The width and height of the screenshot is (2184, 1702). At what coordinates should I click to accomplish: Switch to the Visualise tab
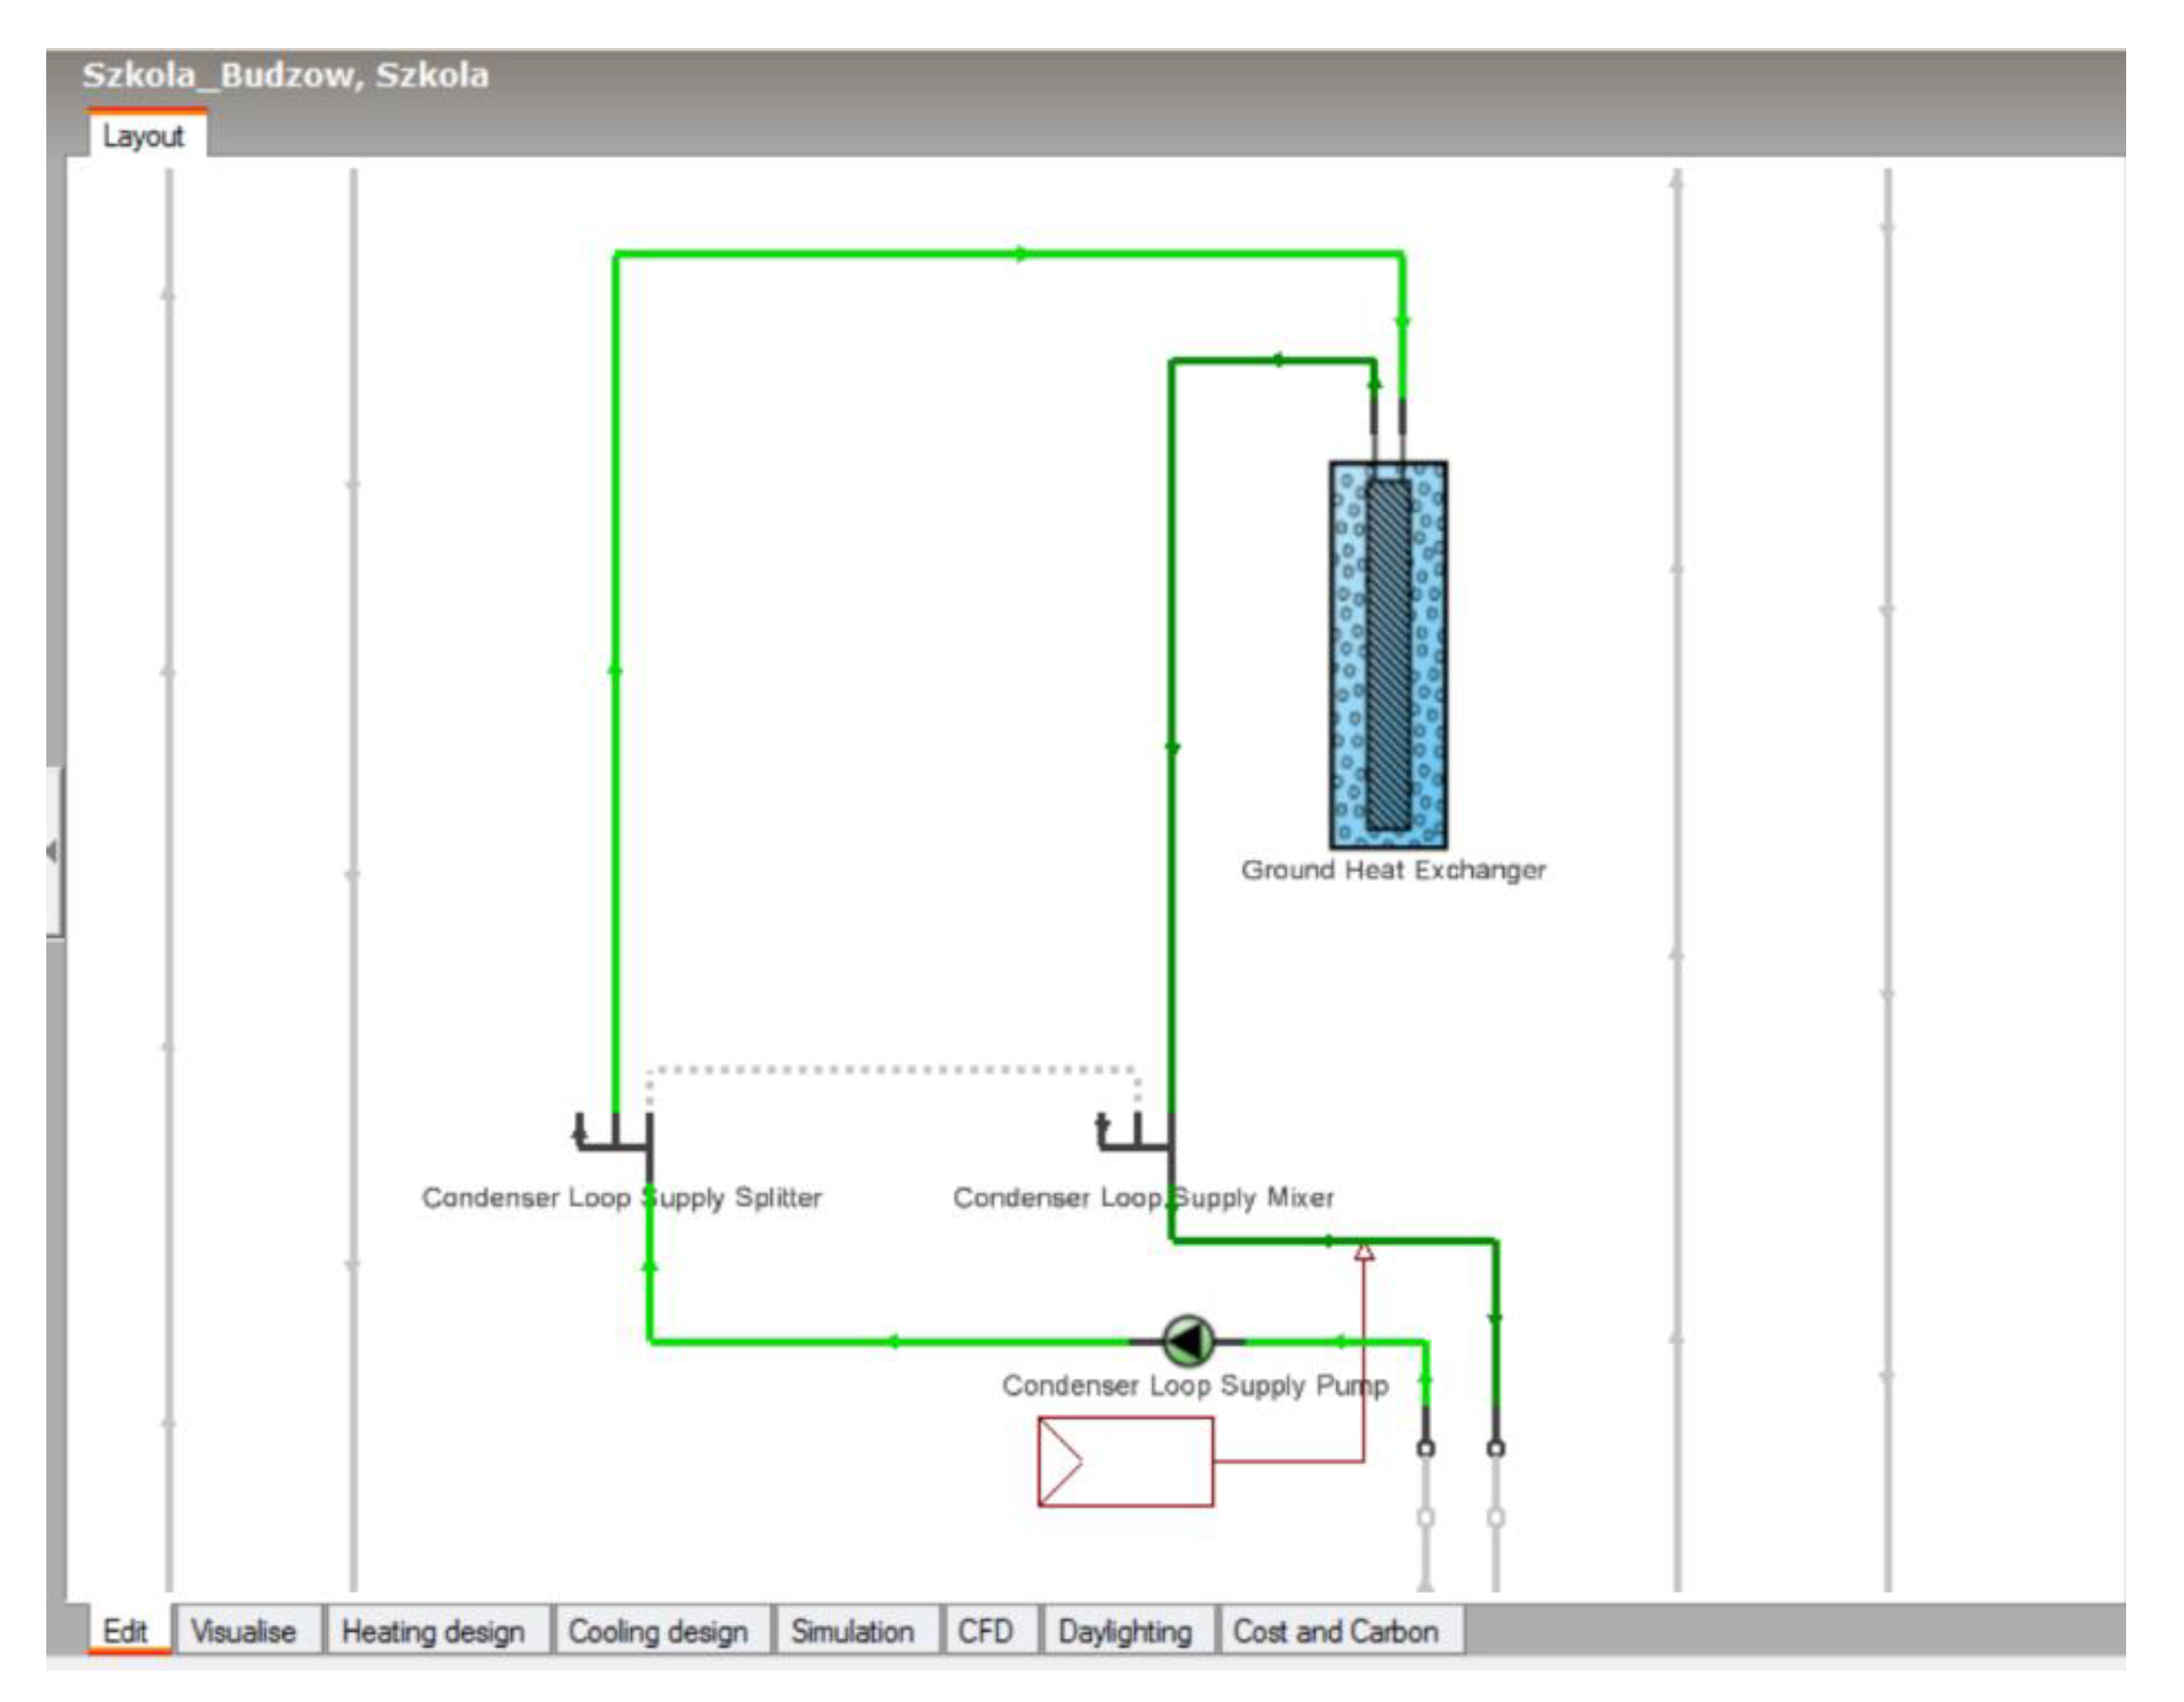[243, 1631]
